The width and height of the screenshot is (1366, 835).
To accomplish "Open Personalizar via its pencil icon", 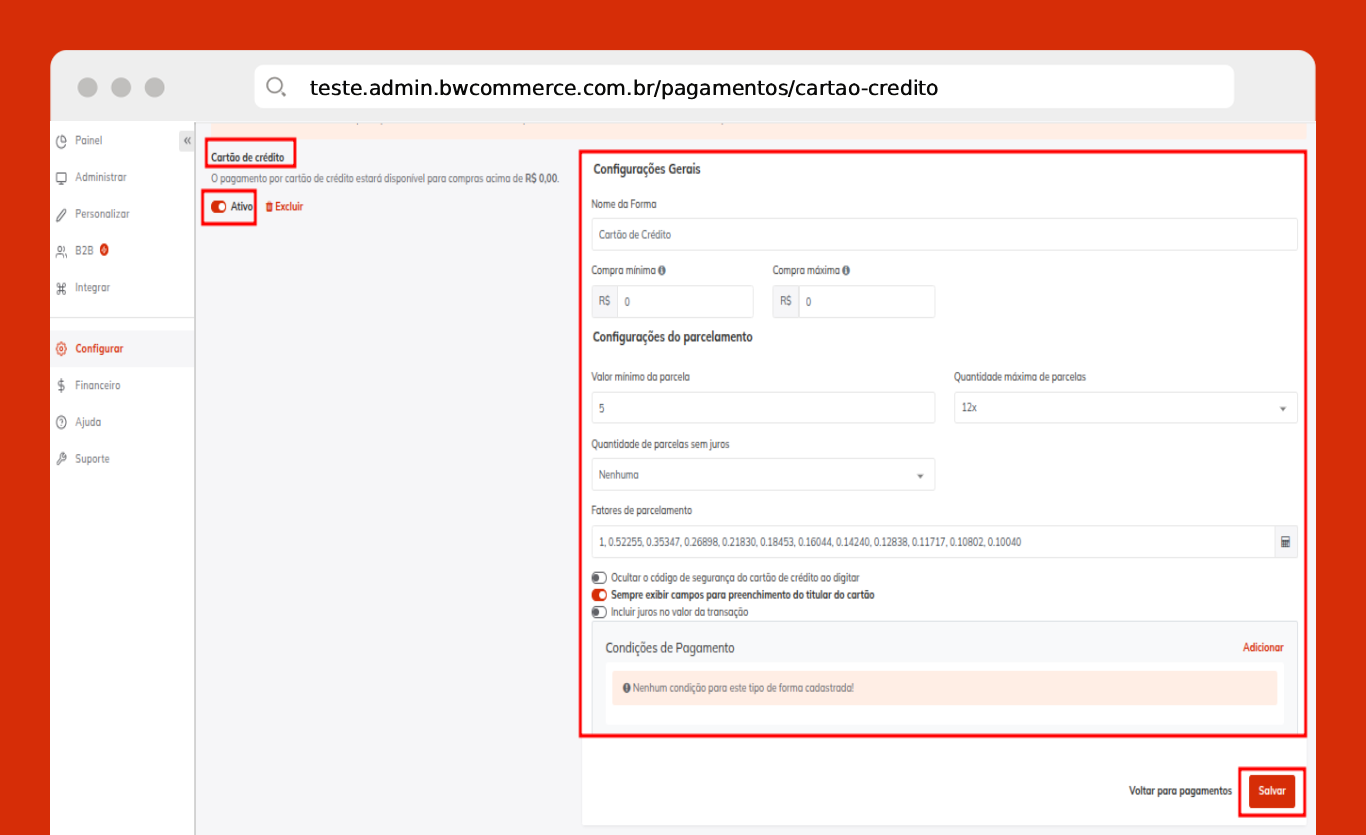I will point(62,214).
